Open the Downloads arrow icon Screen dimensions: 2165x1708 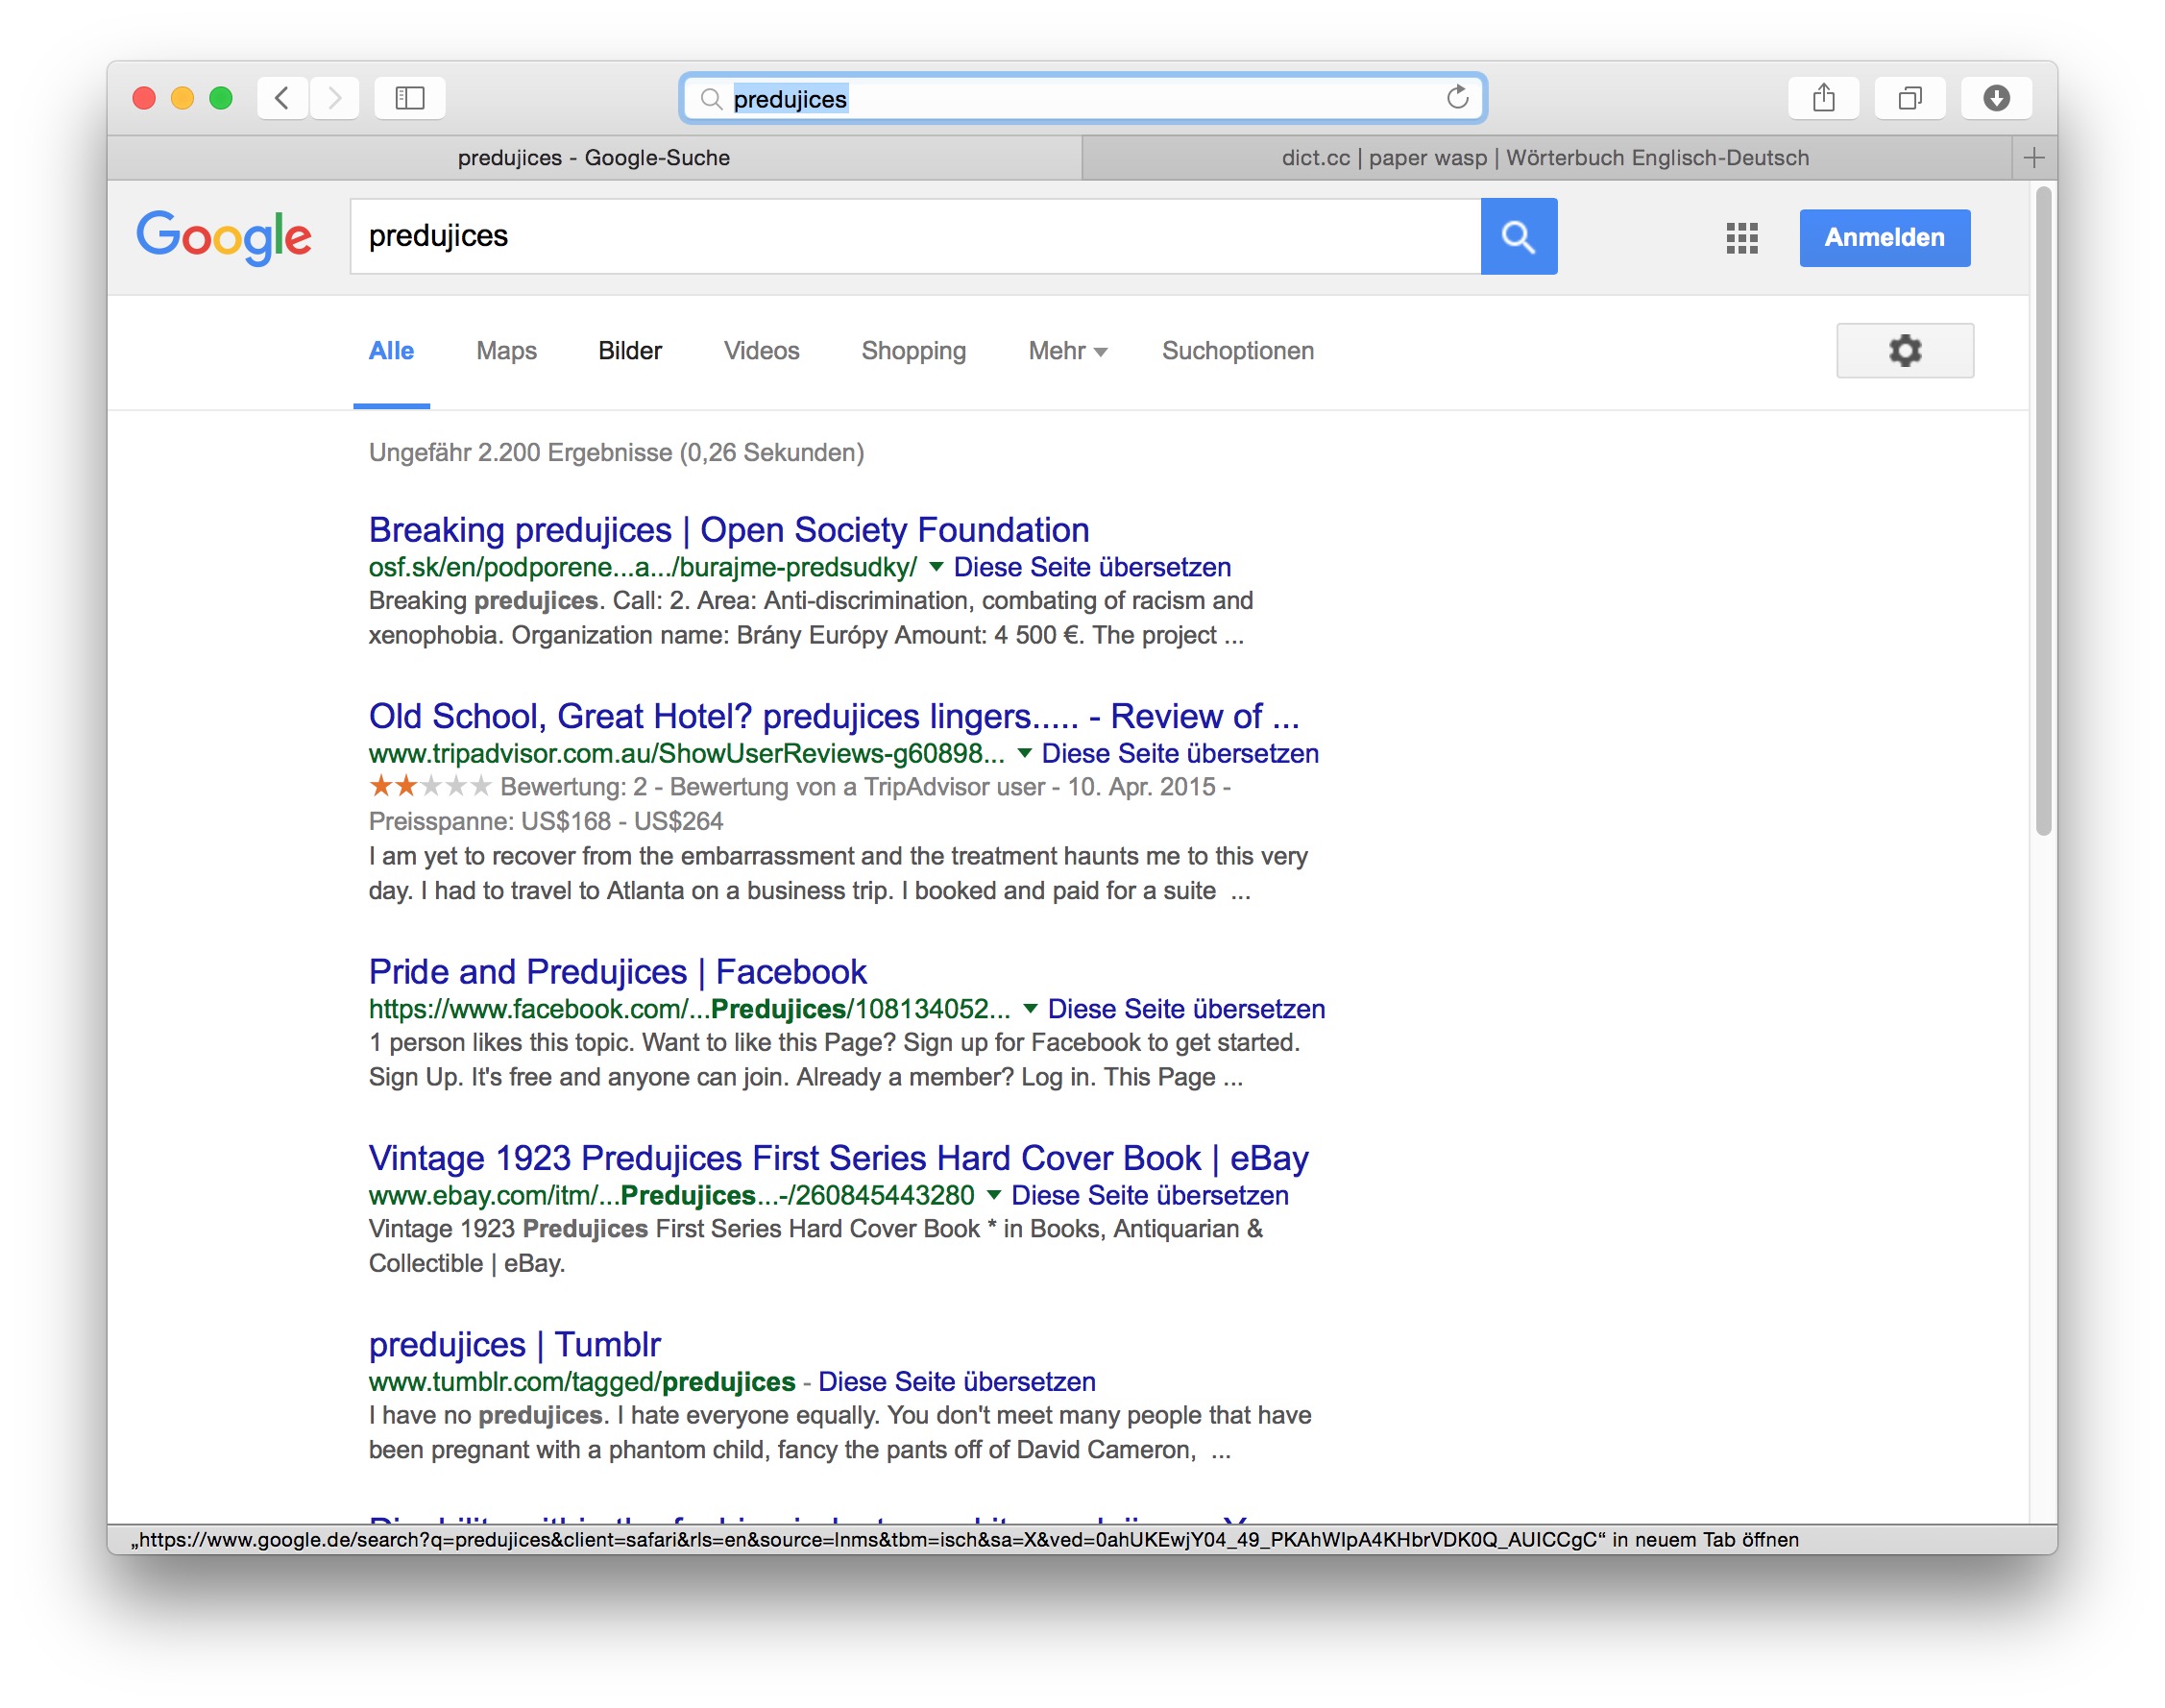pyautogui.click(x=1996, y=98)
